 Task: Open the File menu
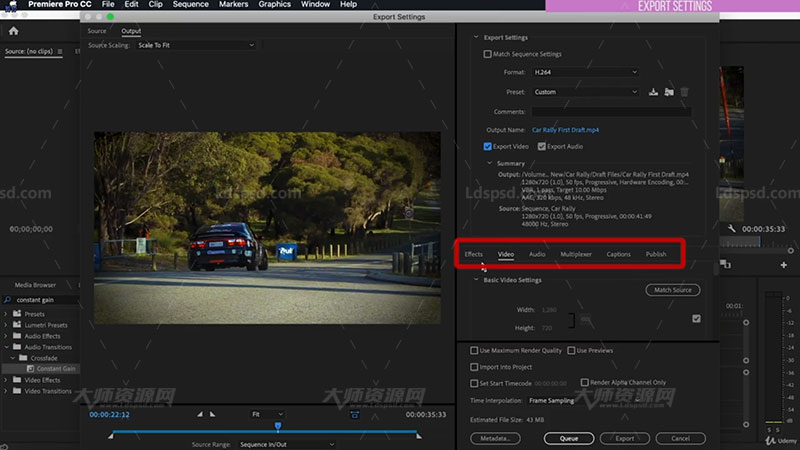click(108, 4)
